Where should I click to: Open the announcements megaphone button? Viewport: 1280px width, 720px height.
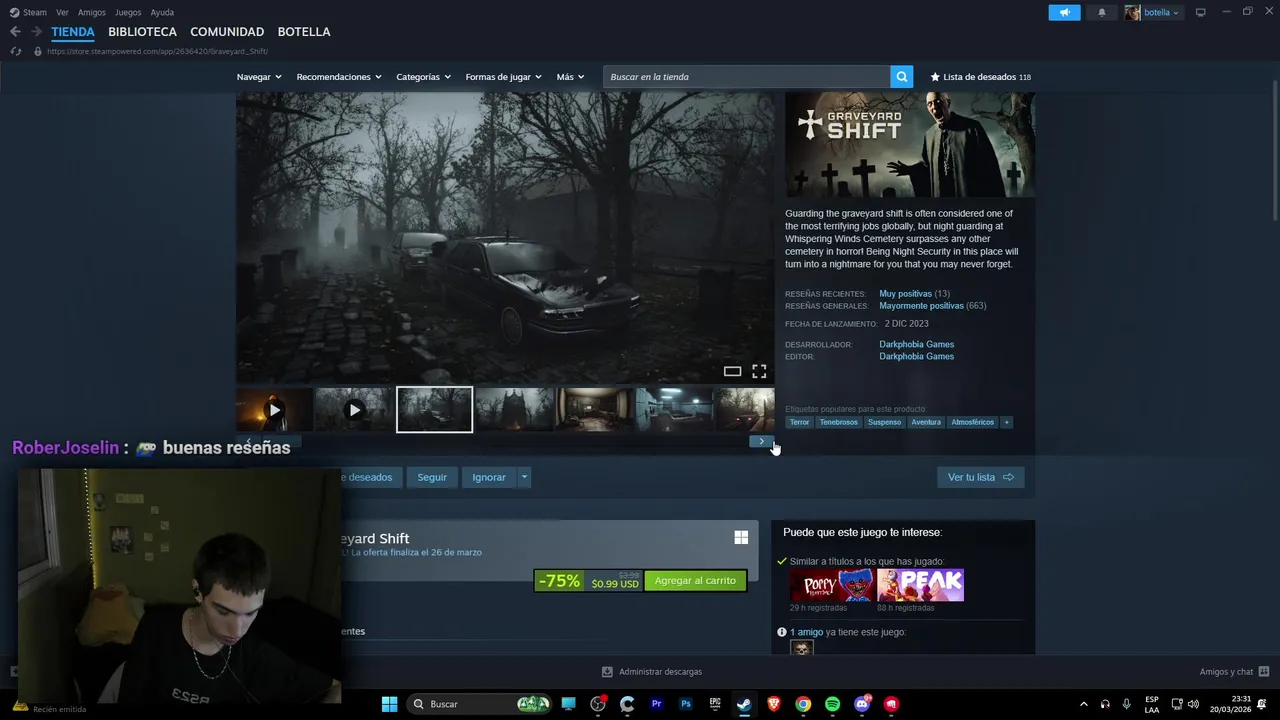pos(1064,12)
